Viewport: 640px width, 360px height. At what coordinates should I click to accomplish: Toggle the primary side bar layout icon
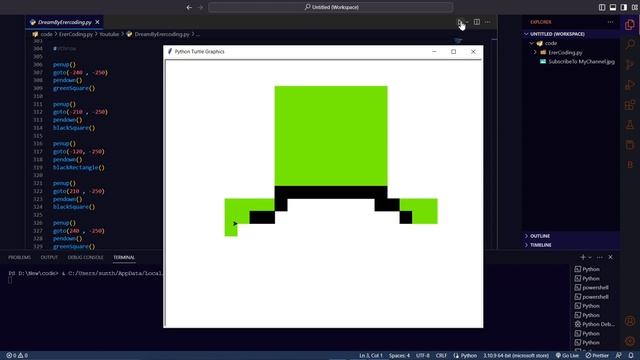(x=602, y=7)
